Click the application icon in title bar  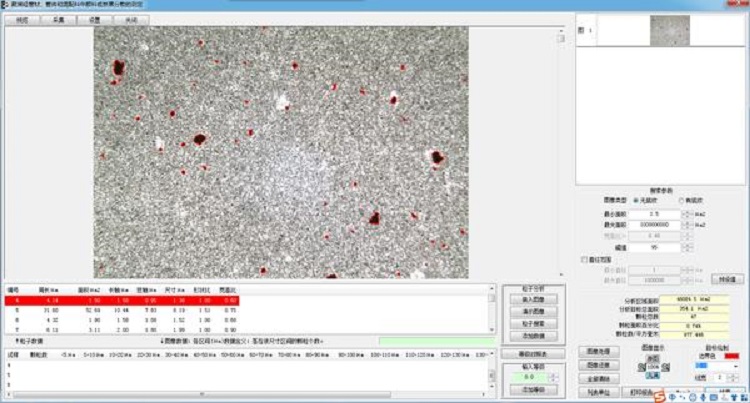pos(5,5)
